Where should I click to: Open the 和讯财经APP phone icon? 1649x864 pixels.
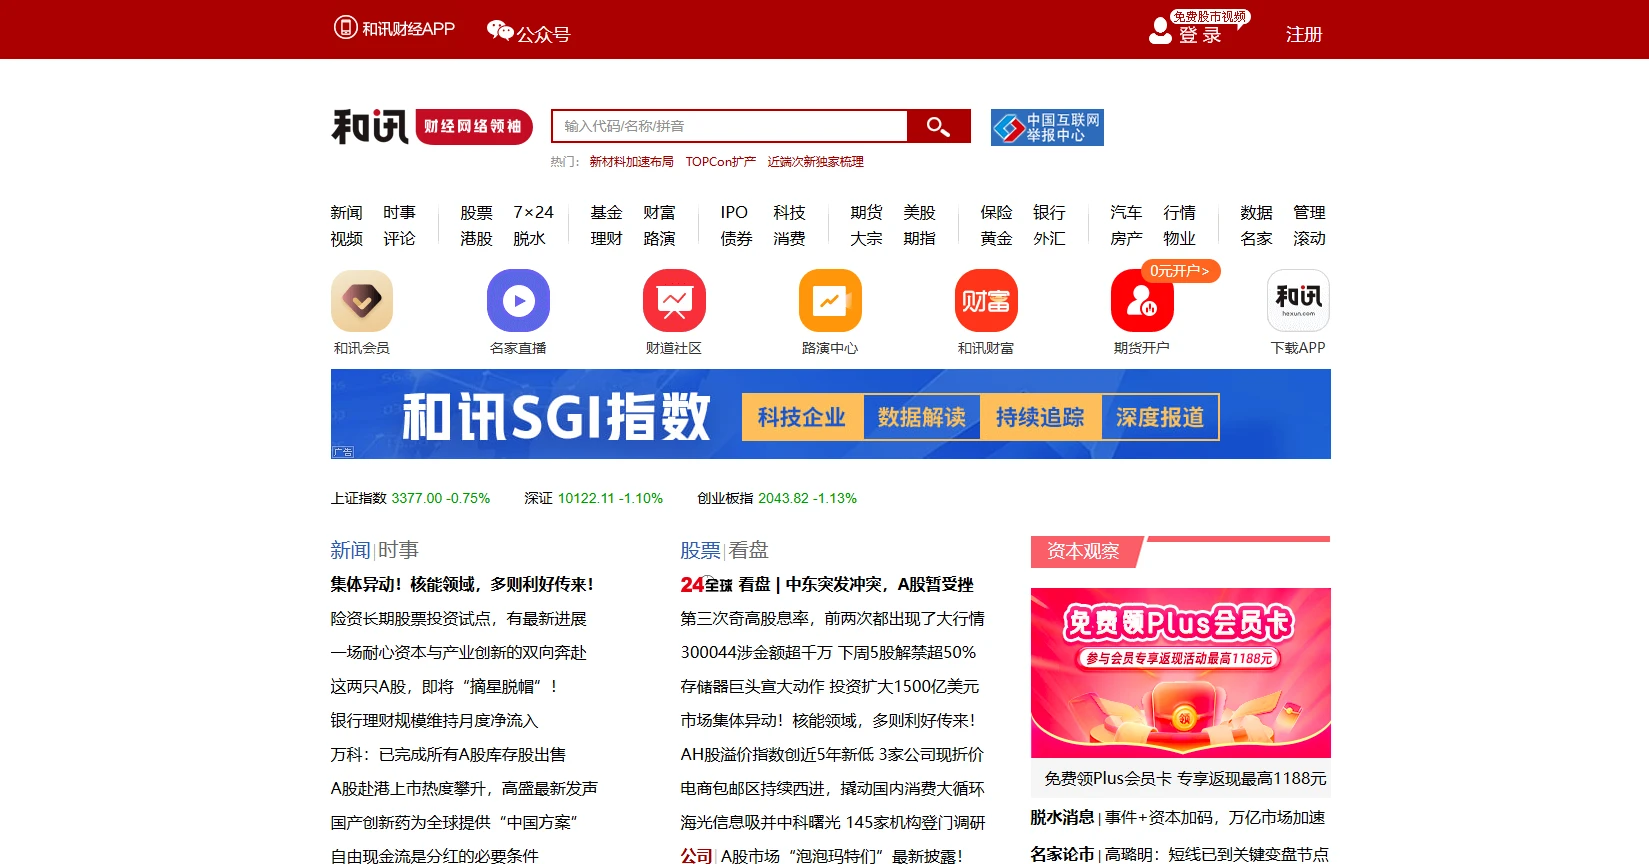pyautogui.click(x=345, y=28)
